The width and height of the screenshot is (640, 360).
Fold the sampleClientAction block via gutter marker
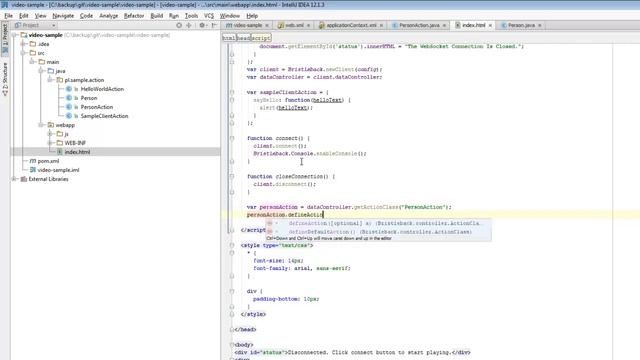232,92
